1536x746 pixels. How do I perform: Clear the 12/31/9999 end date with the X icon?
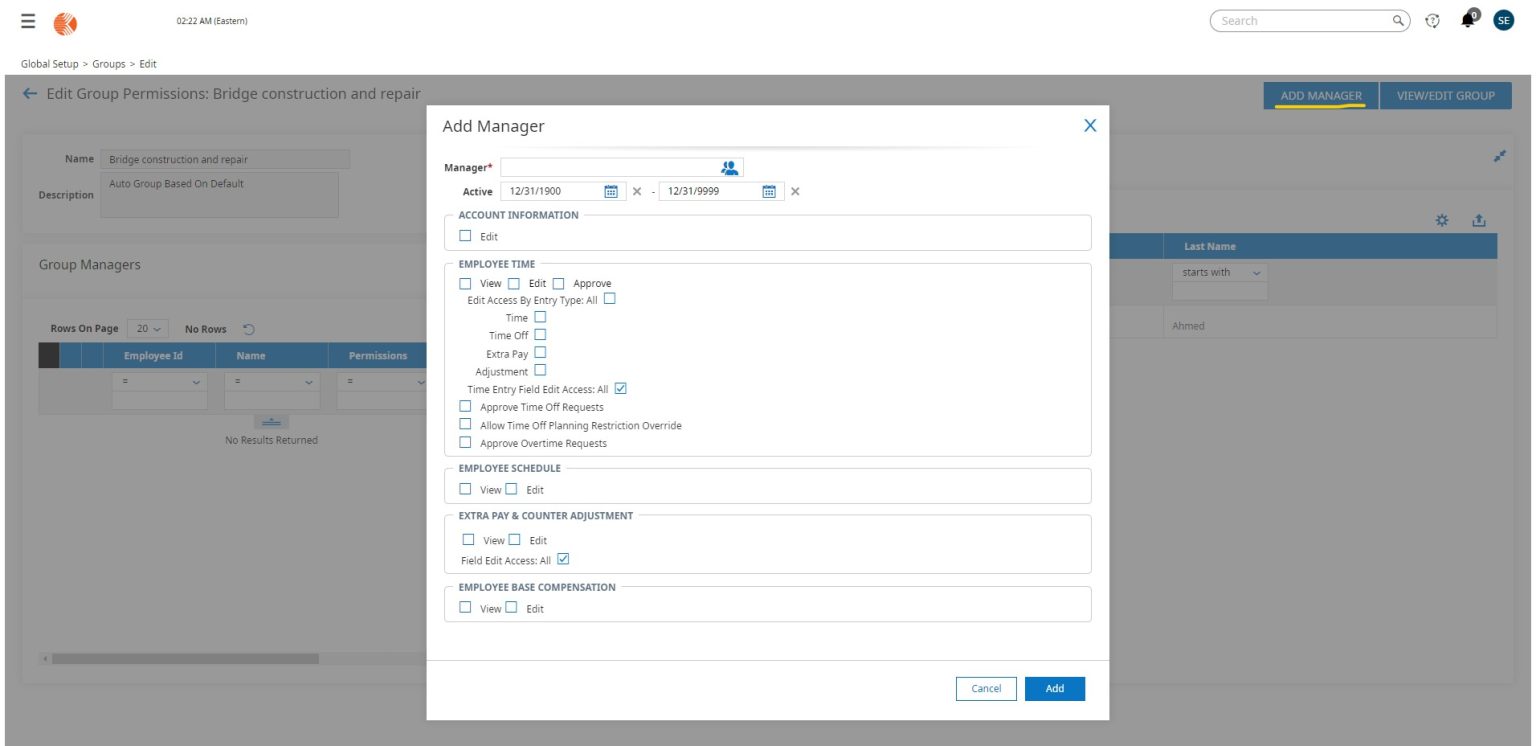tap(793, 190)
